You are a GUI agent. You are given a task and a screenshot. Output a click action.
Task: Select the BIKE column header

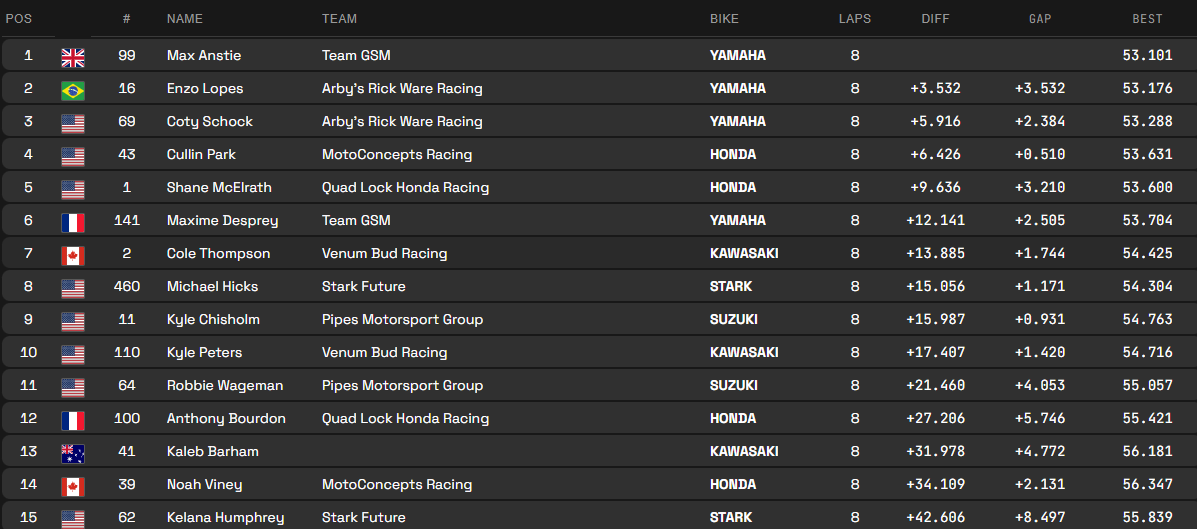(725, 19)
